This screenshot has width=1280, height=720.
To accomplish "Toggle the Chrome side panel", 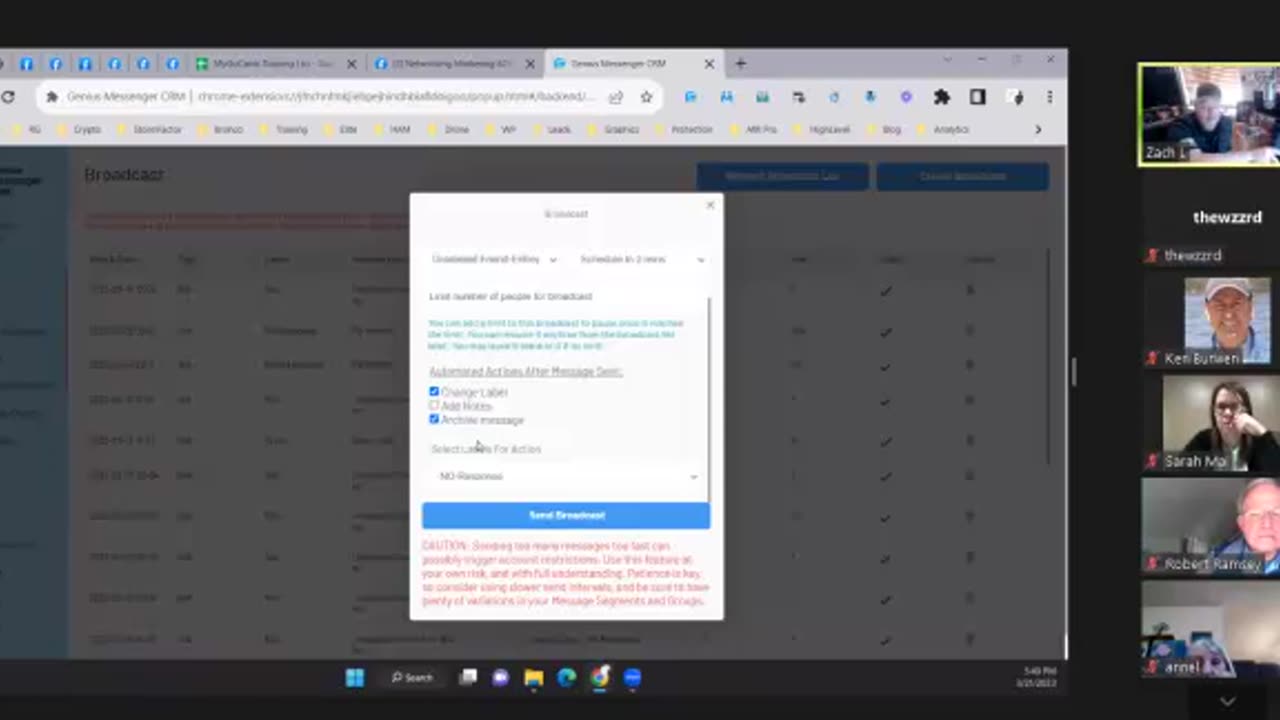I will pyautogui.click(x=978, y=97).
